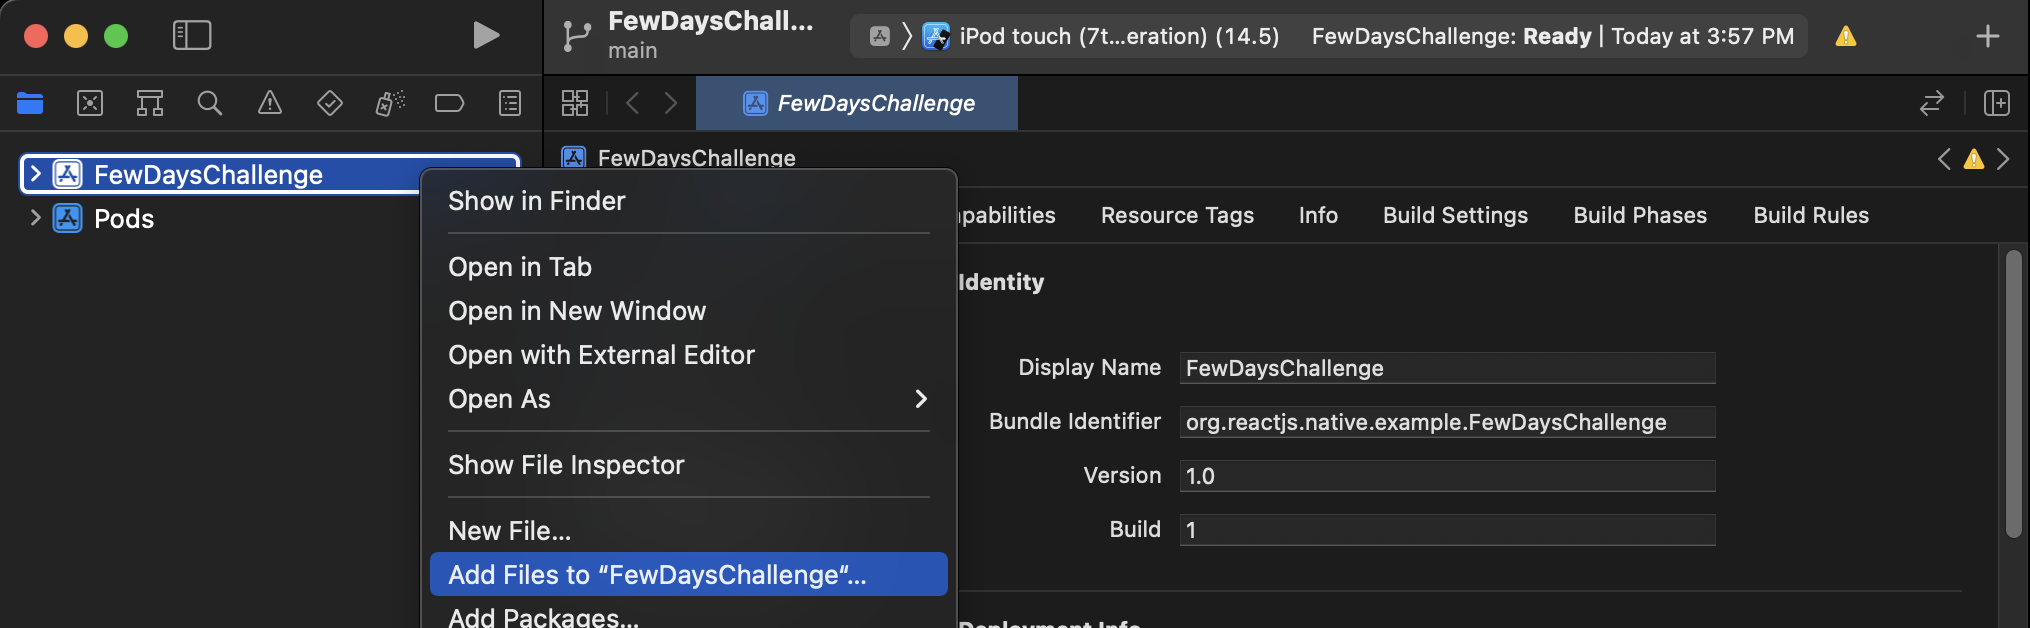Screen dimensions: 2030x628
Task: Go back in editor history
Action: (x=632, y=103)
